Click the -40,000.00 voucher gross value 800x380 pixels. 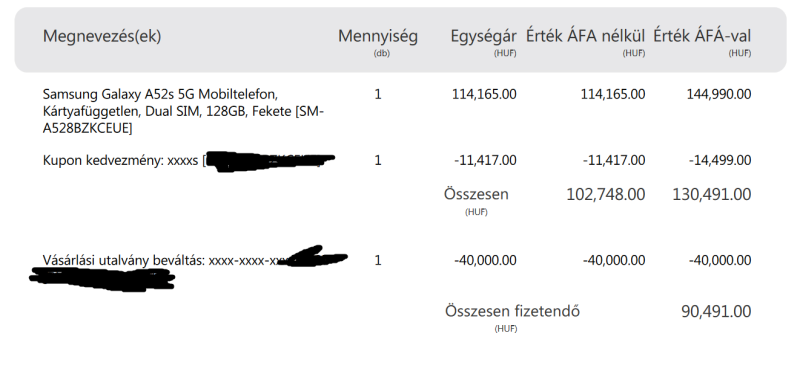720,260
